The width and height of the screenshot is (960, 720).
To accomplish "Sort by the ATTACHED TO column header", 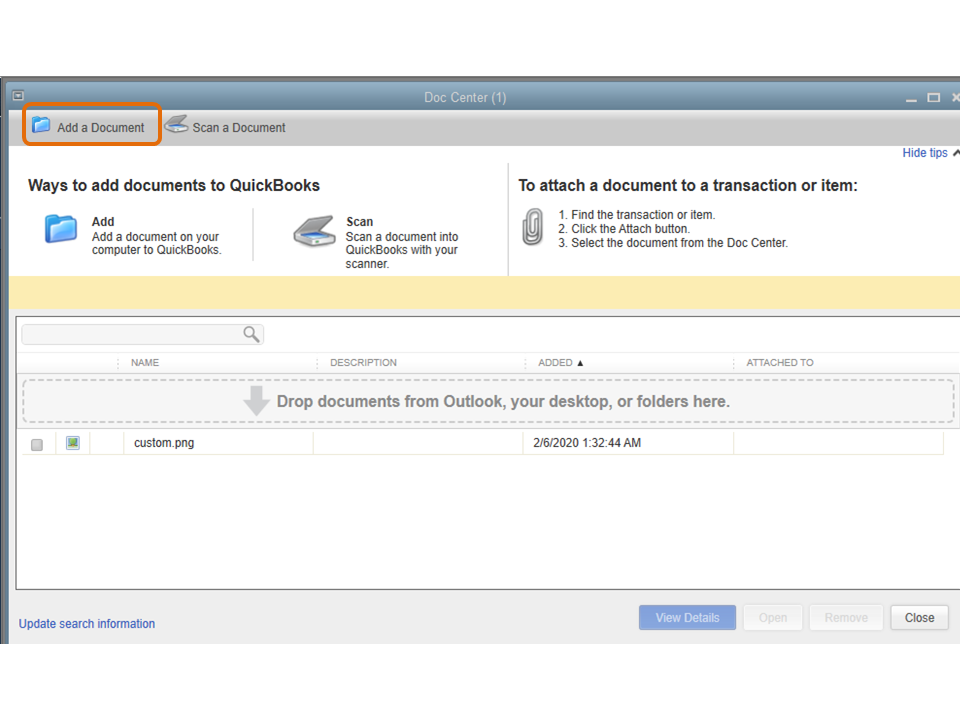I will tap(779, 362).
